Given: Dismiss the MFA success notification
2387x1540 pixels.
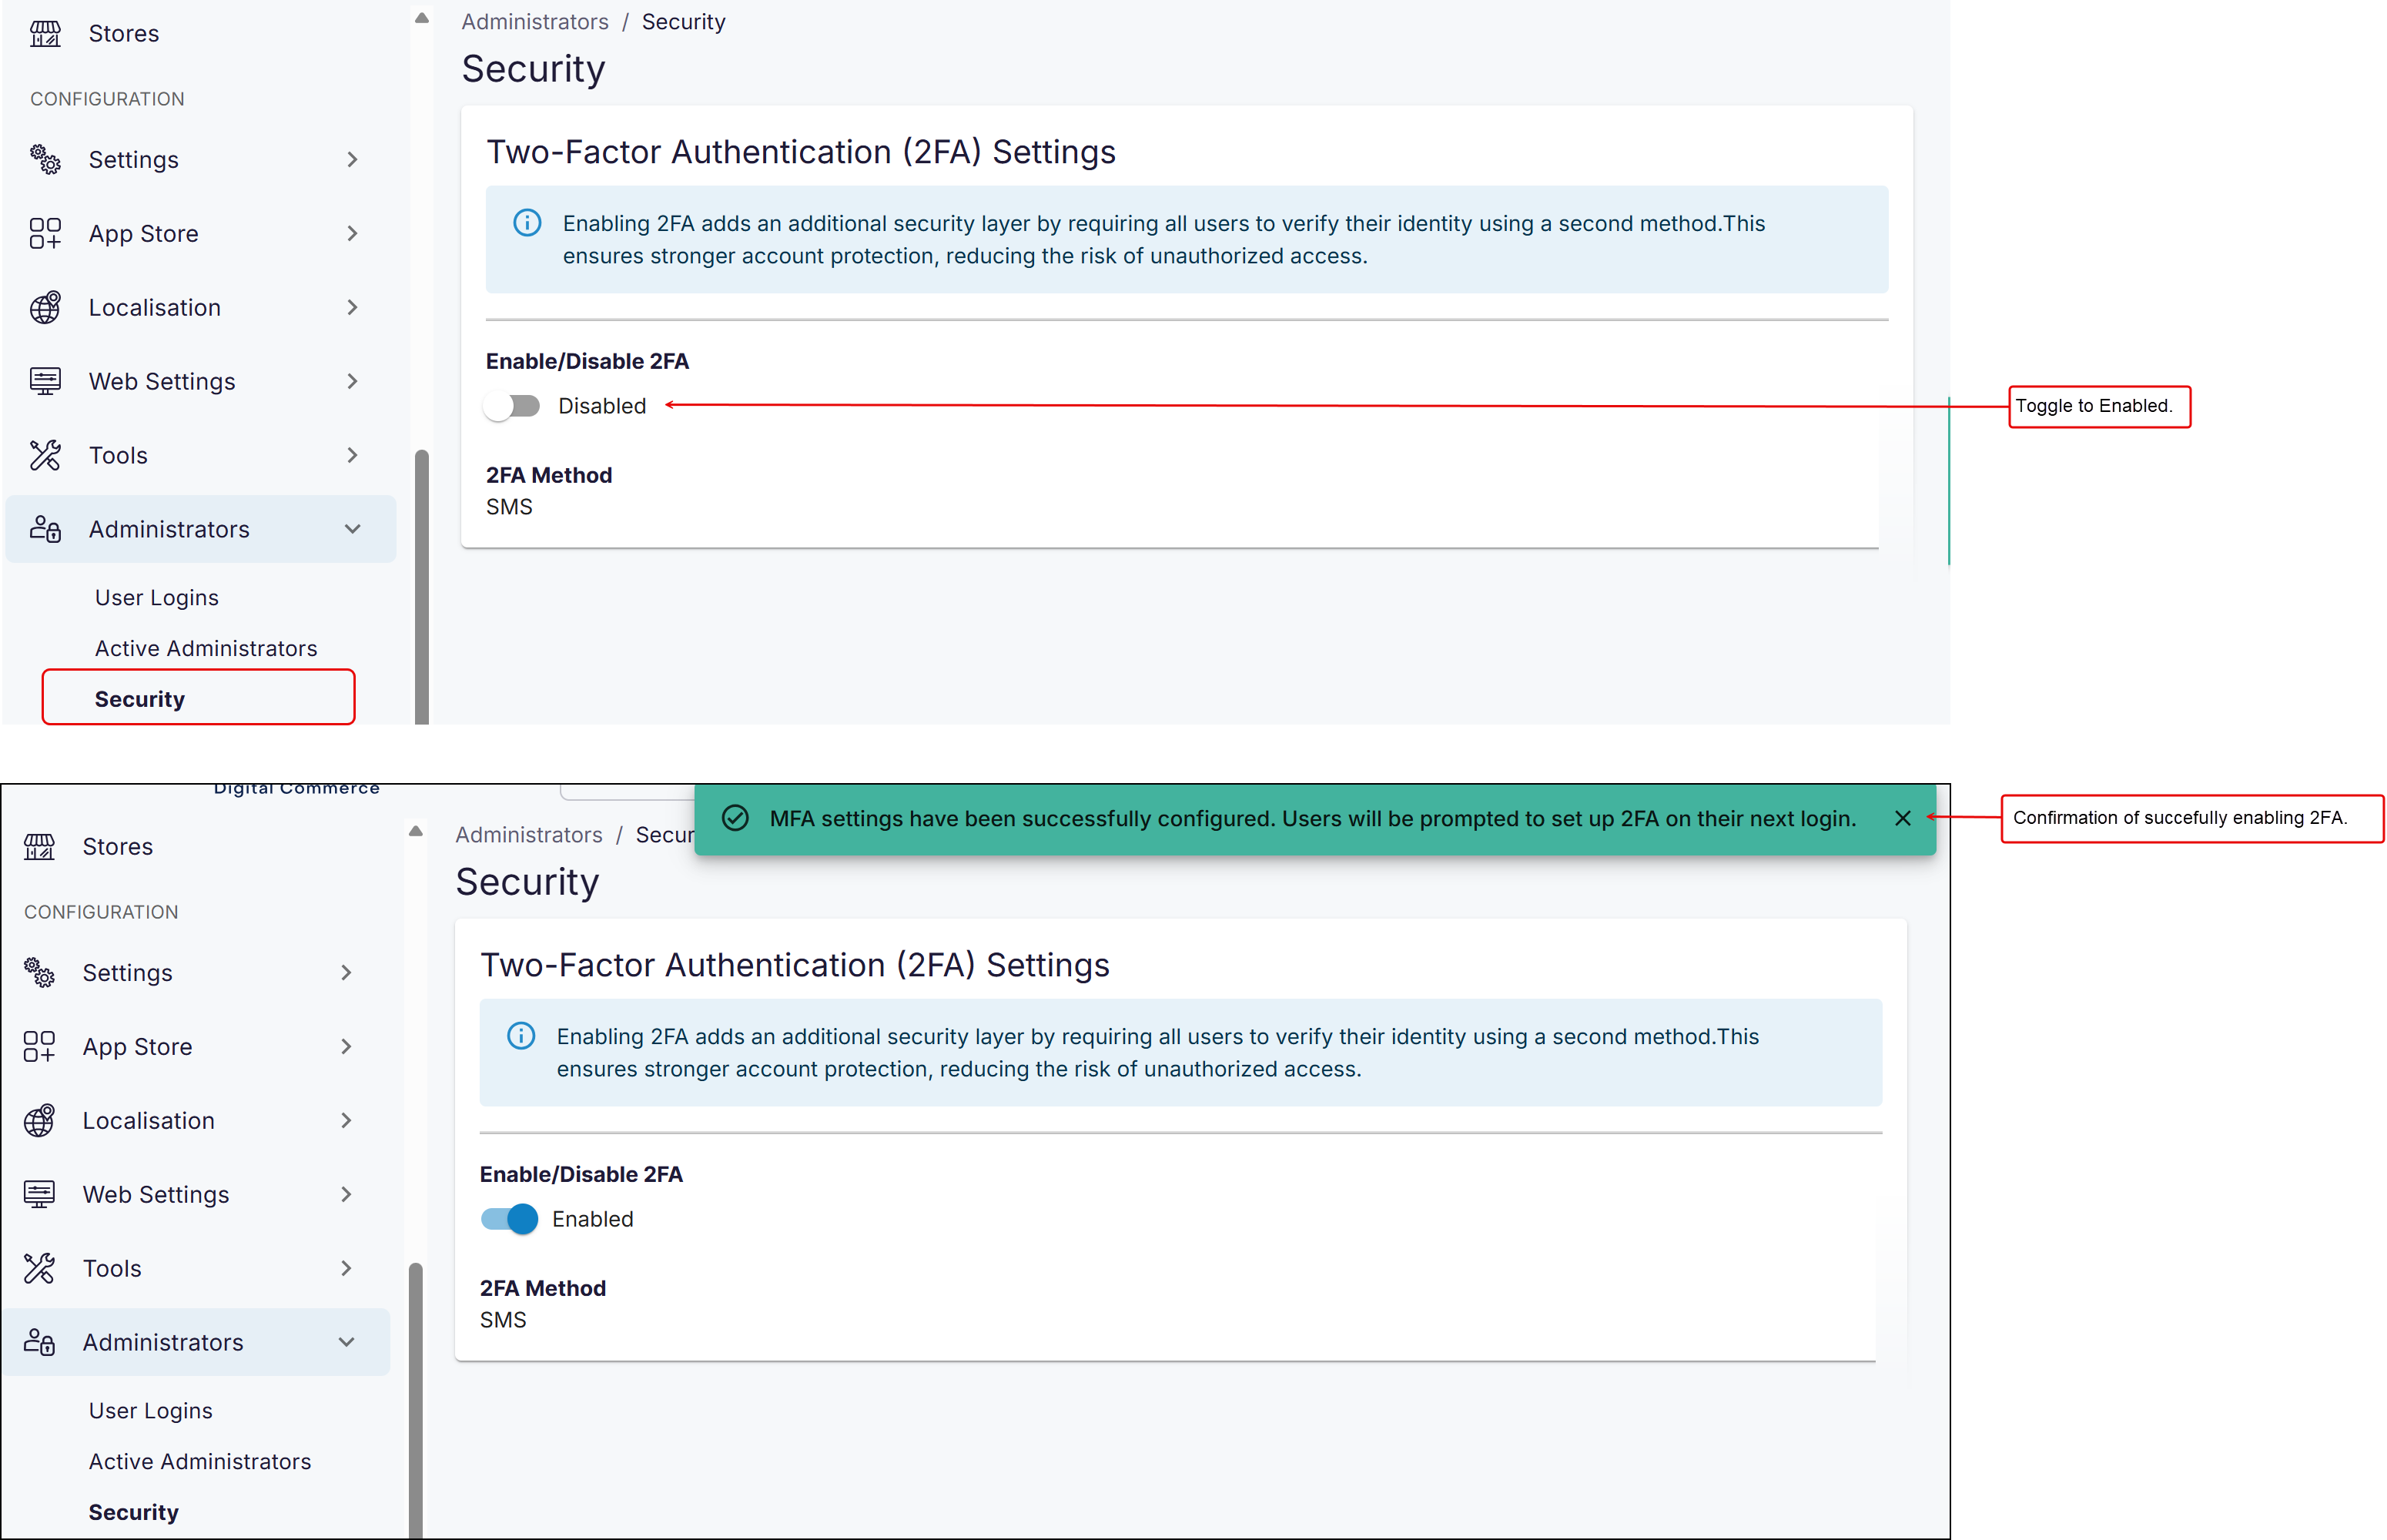Looking at the screenshot, I should [x=1903, y=818].
